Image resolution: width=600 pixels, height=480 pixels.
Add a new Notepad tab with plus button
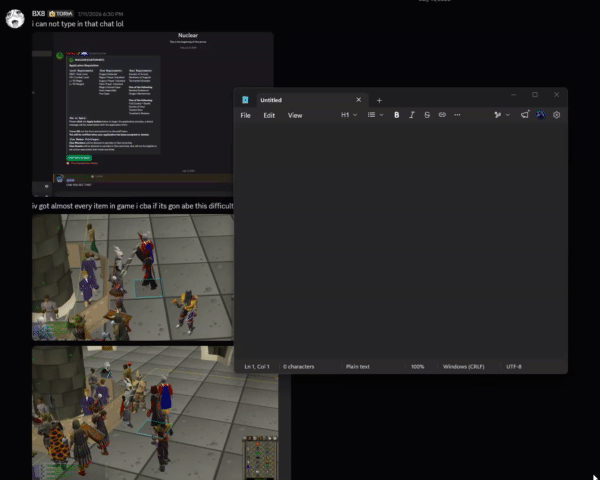379,100
